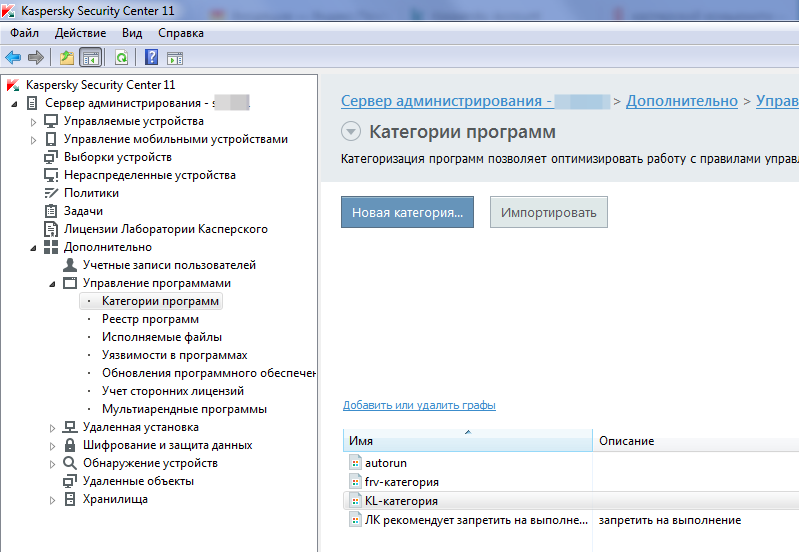Click the Импортировать button
Image resolution: width=799 pixels, height=552 pixels.
[x=548, y=213]
